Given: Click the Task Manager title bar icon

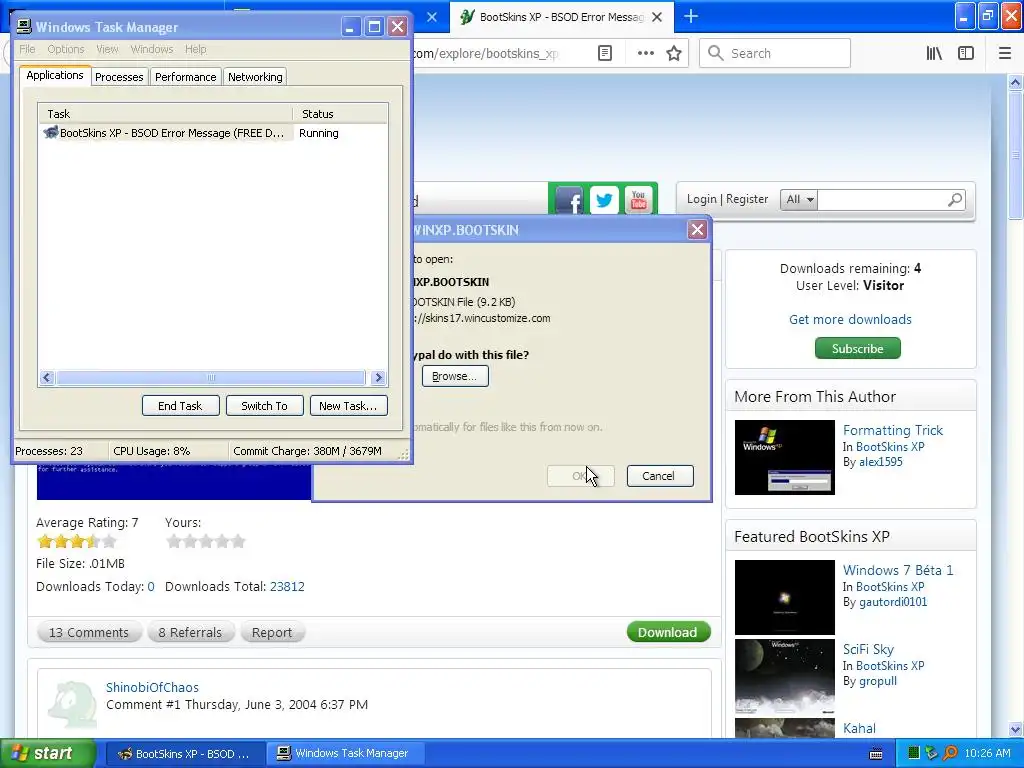Looking at the screenshot, I should (24, 26).
